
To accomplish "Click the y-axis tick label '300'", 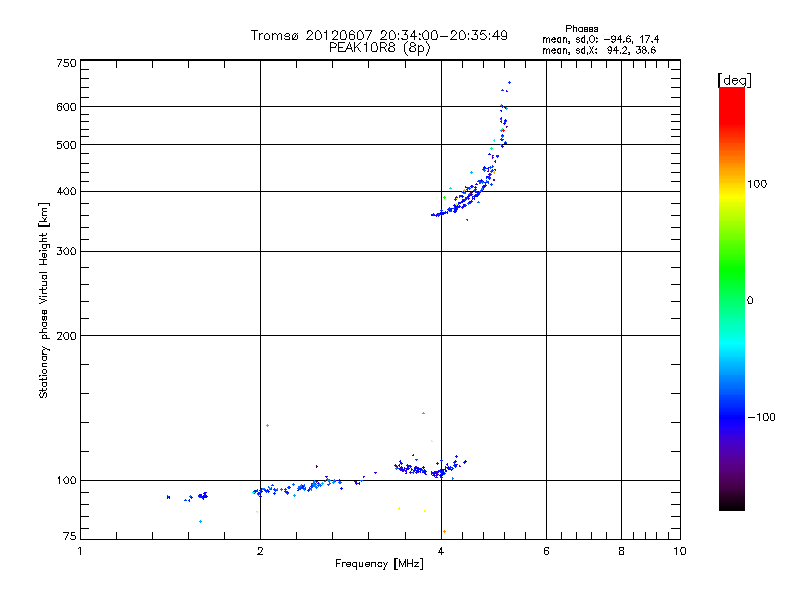I will point(66,252).
